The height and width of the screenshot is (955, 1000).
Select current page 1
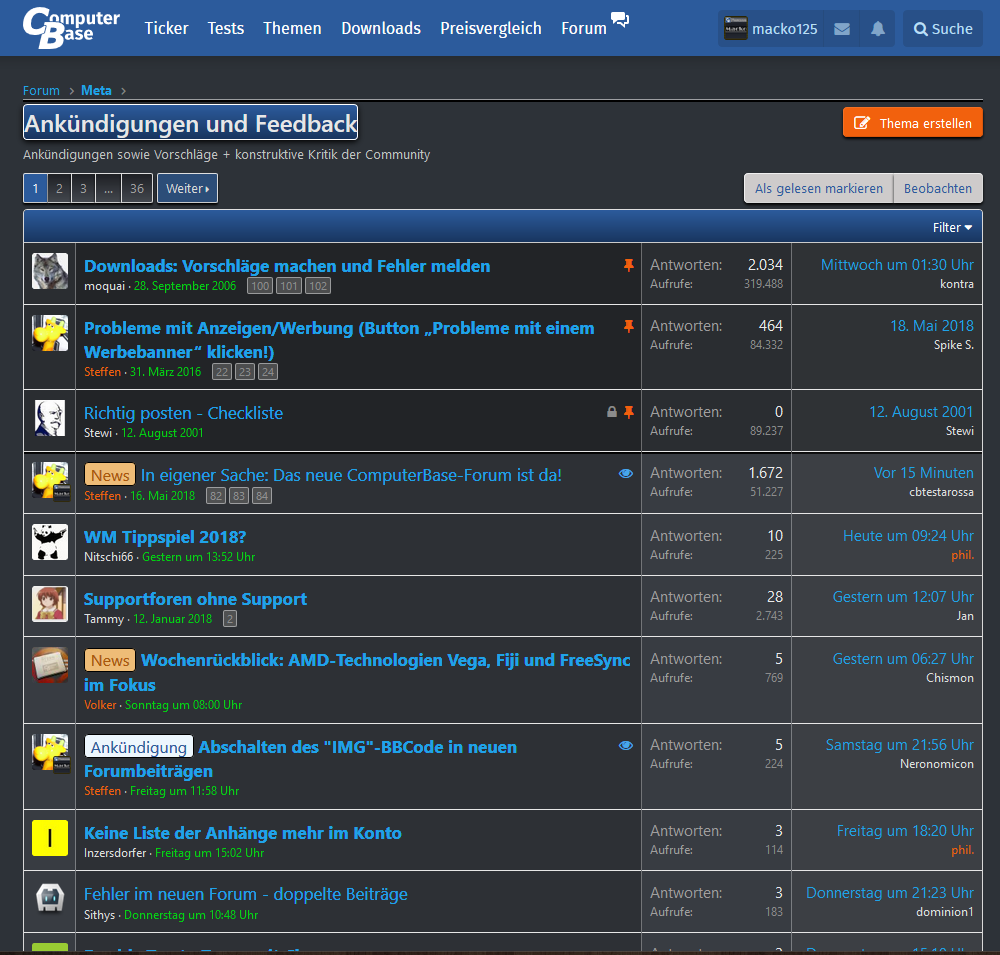(x=35, y=188)
